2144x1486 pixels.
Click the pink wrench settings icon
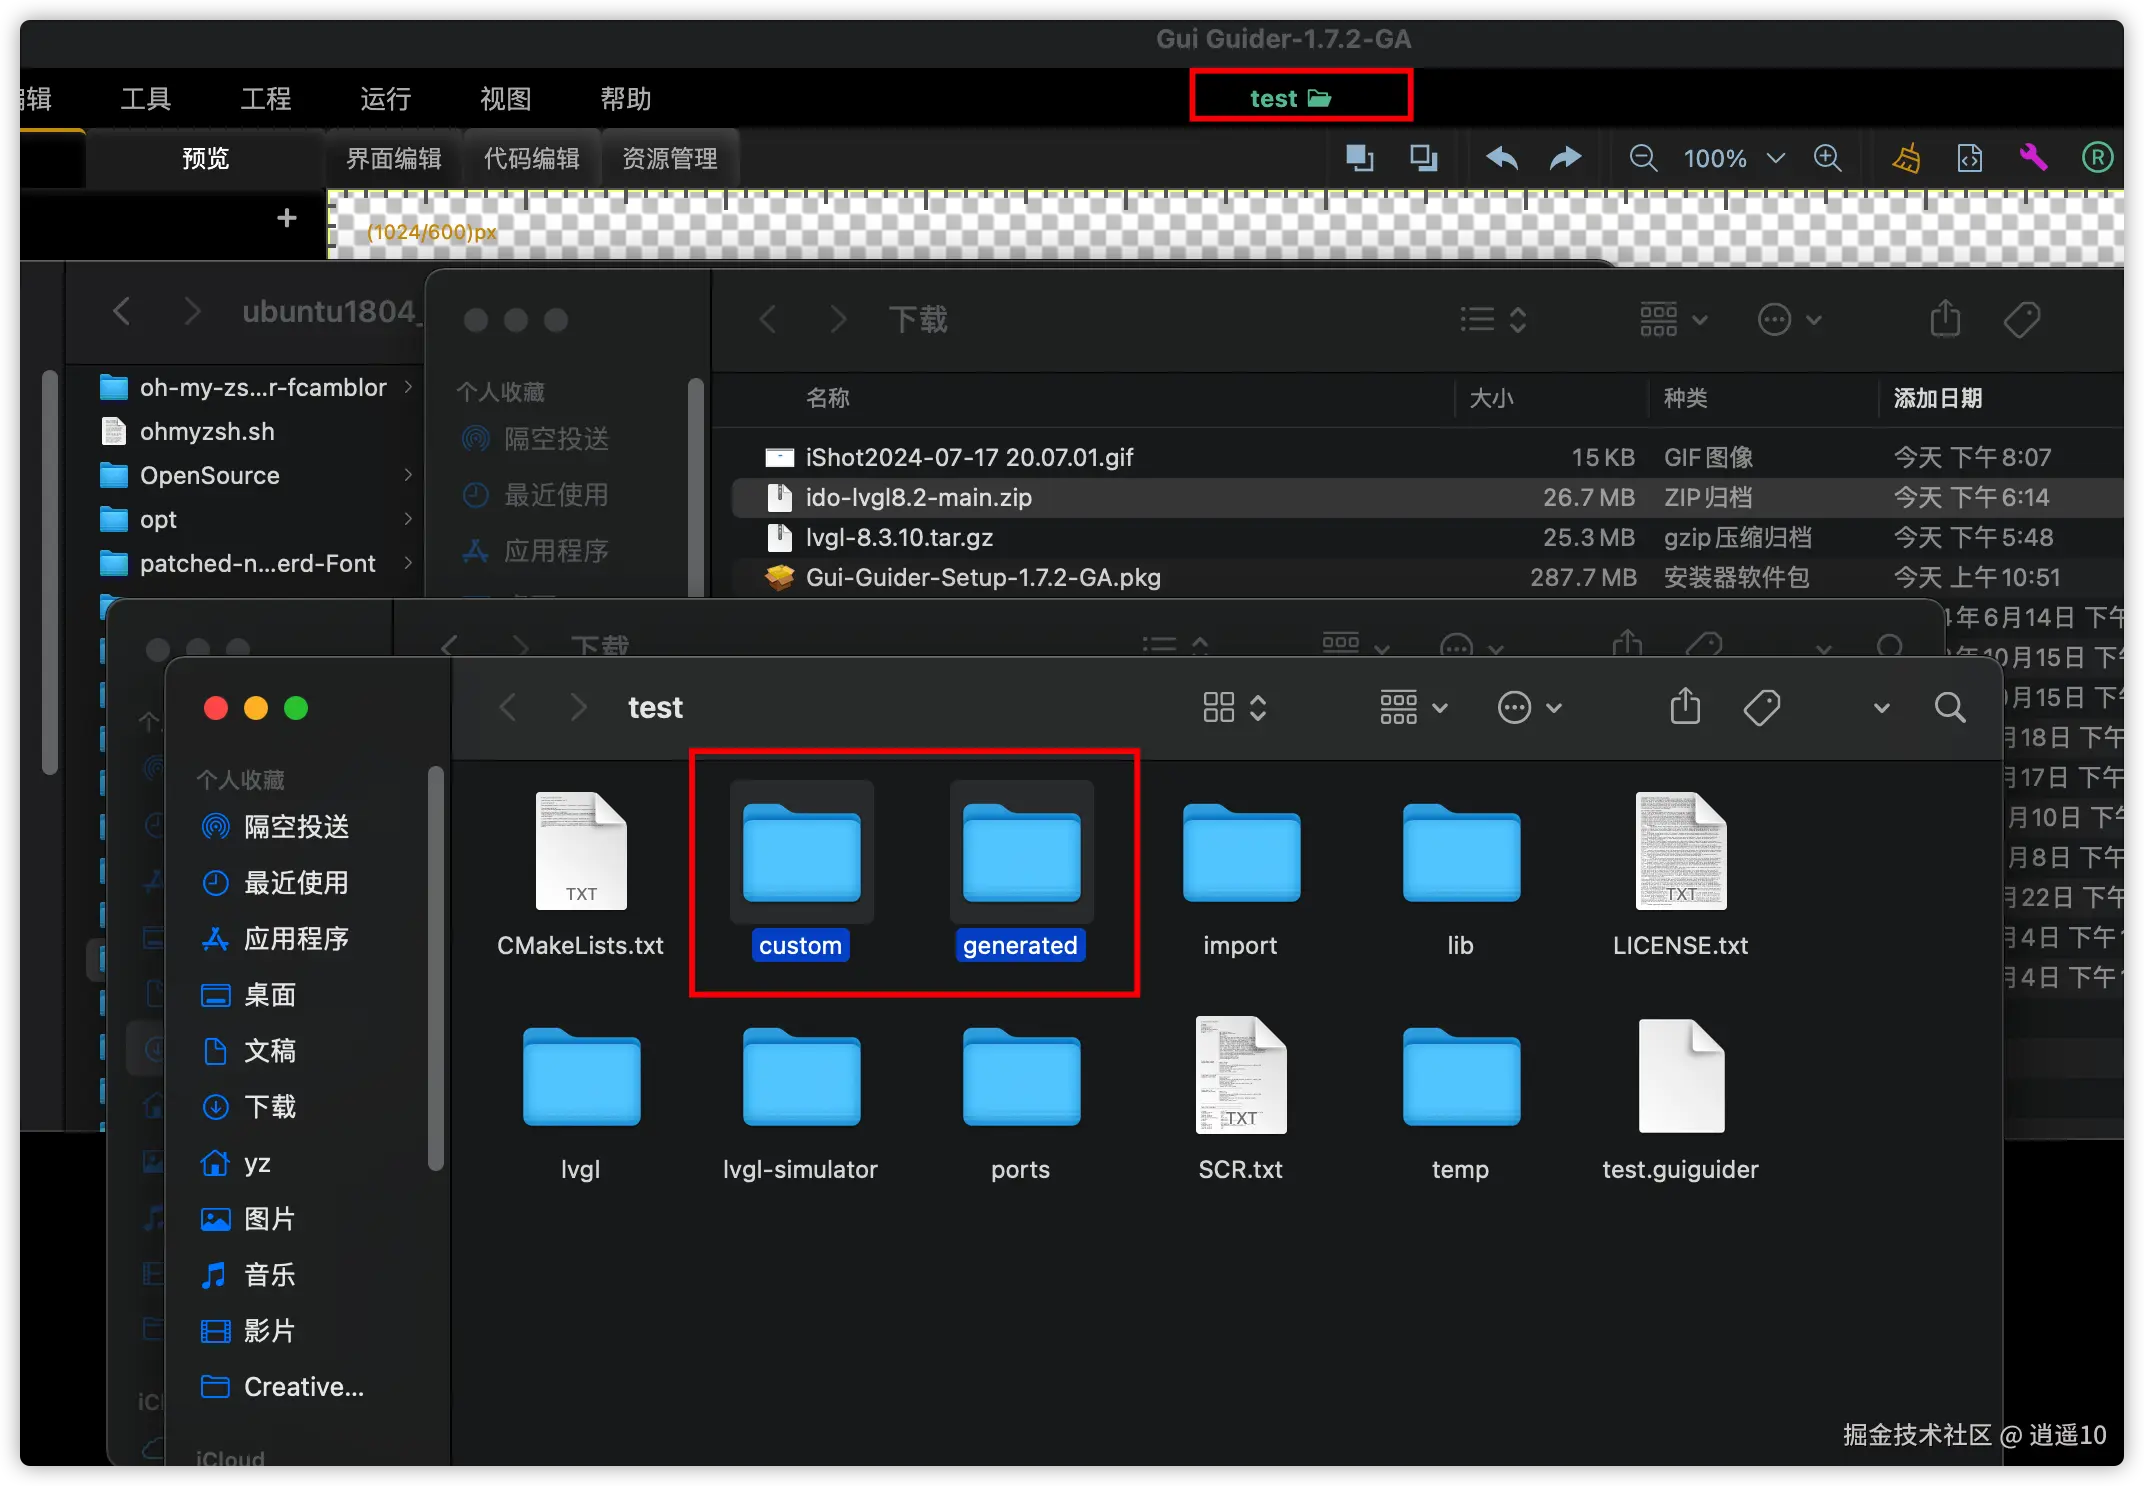(x=2033, y=158)
